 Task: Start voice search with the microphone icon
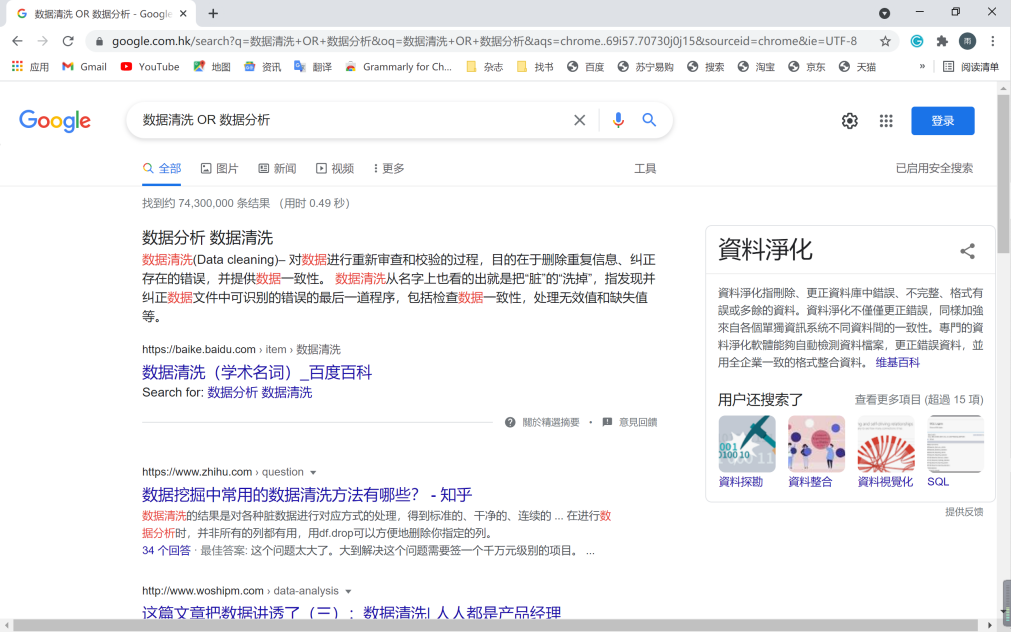(x=618, y=120)
